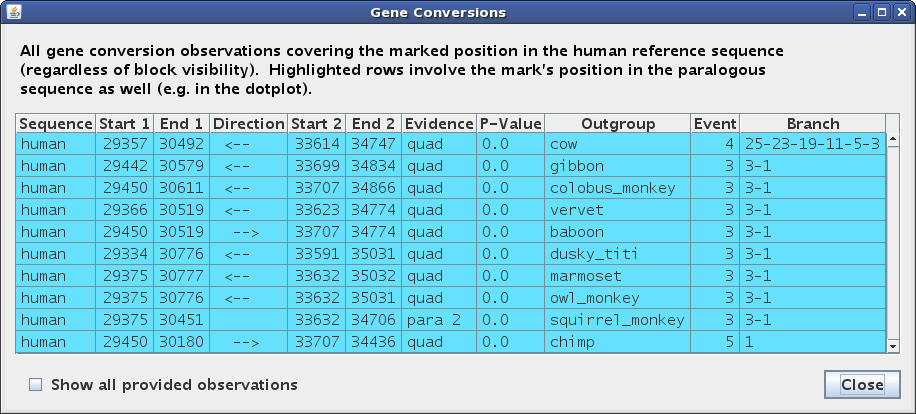
Task: Click branch value 25-23-19-11-5-3
Action: [x=812, y=144]
